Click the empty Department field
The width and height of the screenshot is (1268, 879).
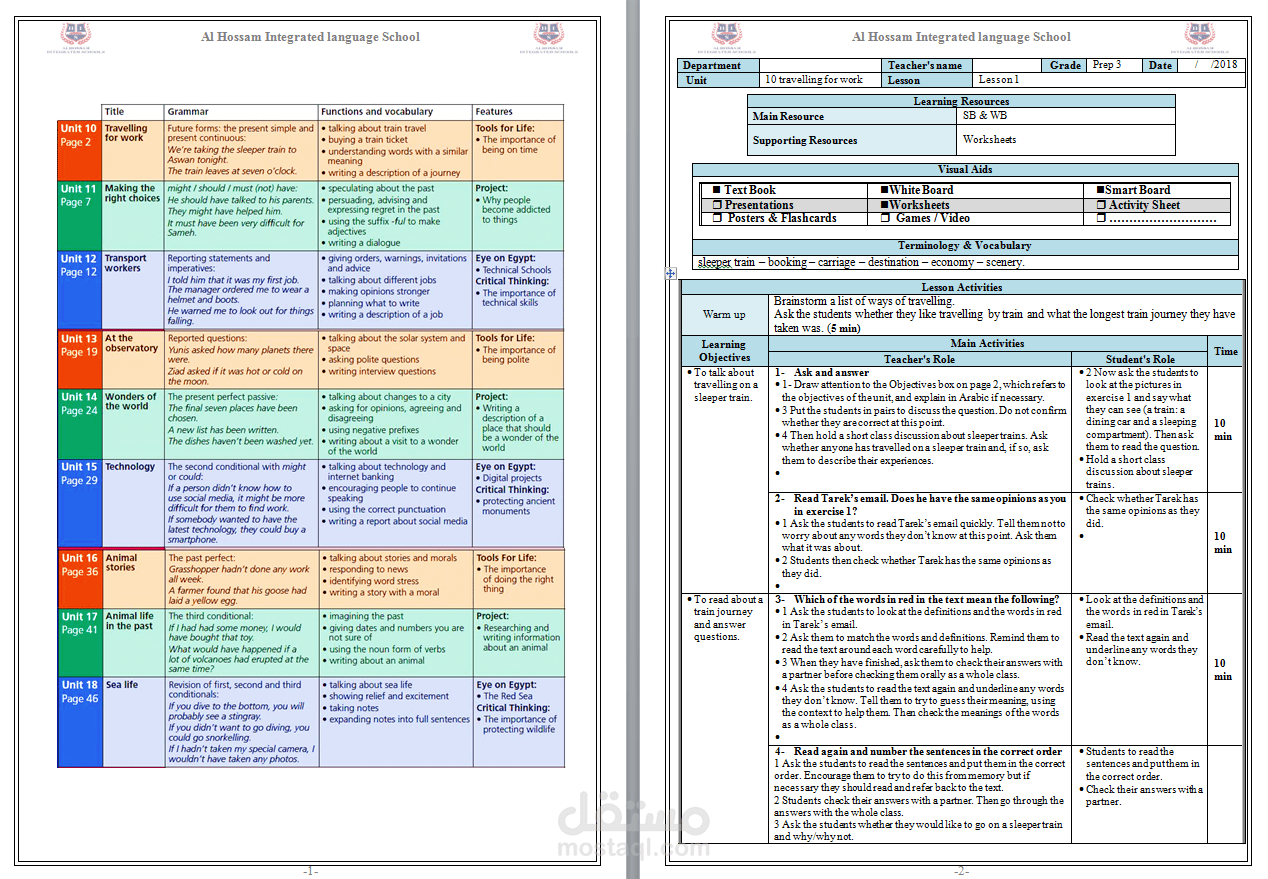(x=821, y=65)
